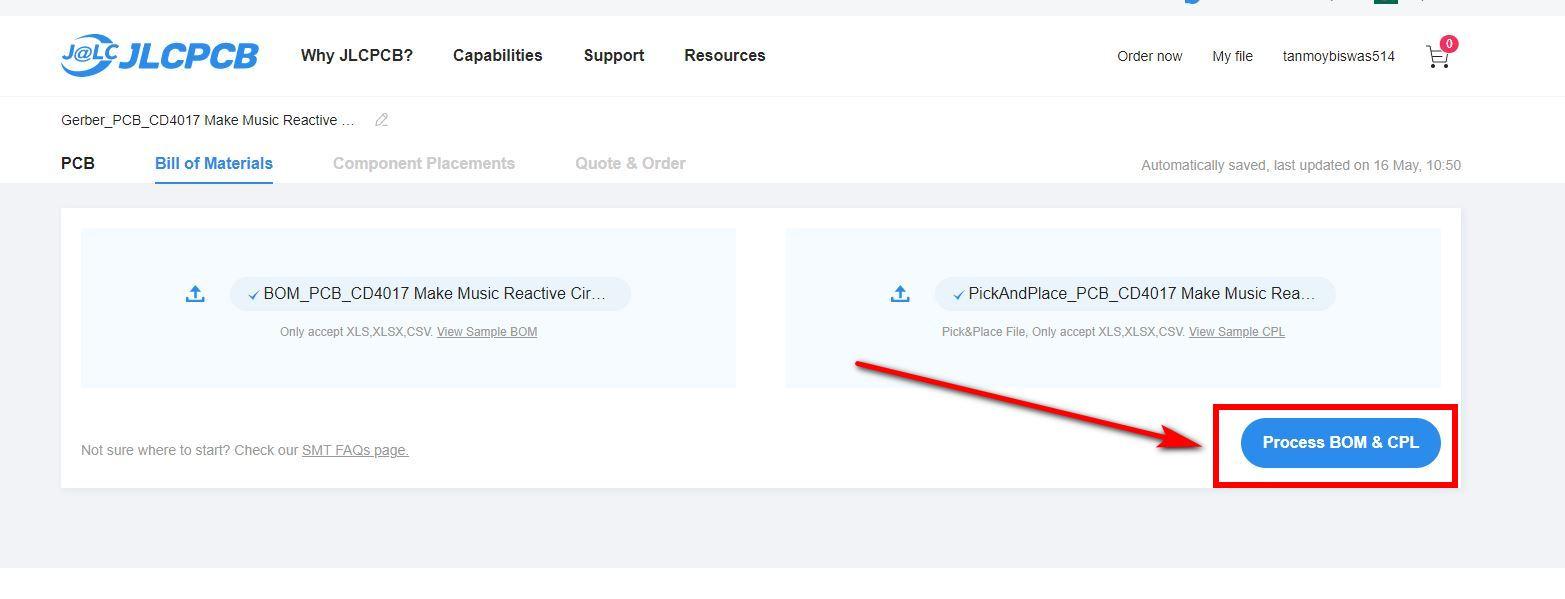This screenshot has height=599, width=1565.
Task: Switch to the PCB tab
Action: (78, 164)
